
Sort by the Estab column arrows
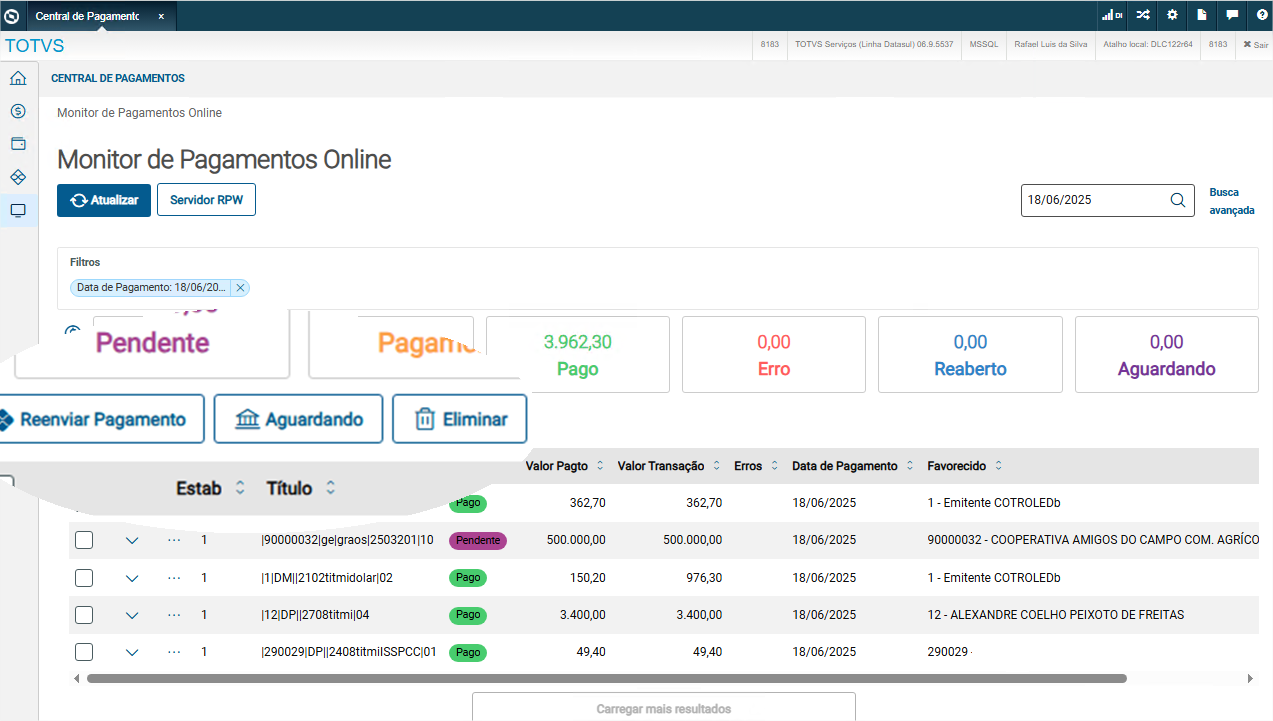tap(239, 488)
